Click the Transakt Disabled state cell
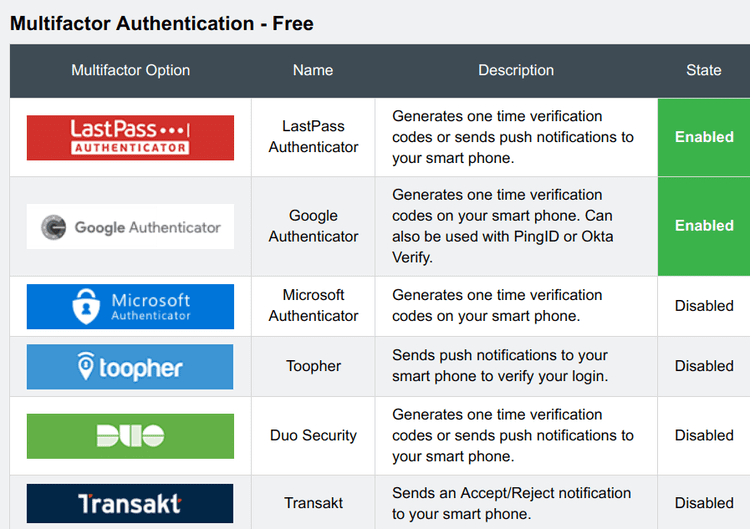 point(704,503)
